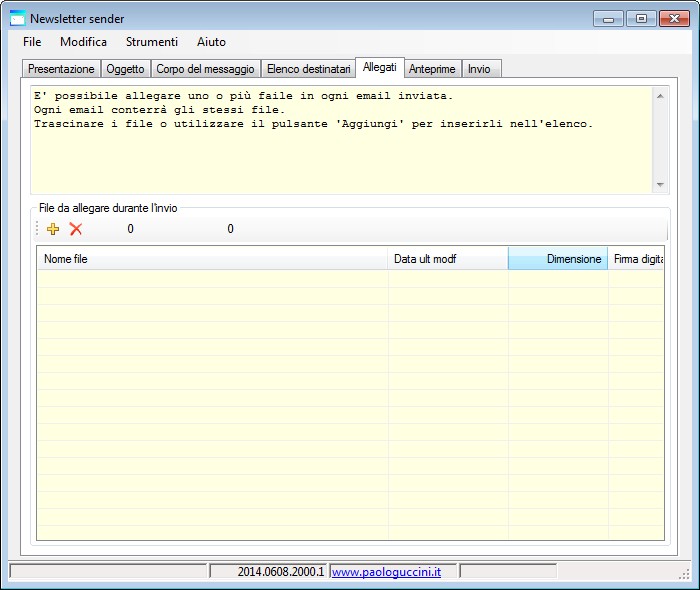Click the version text 2014.0608.2000.1
This screenshot has height=590, width=700.
(x=281, y=572)
